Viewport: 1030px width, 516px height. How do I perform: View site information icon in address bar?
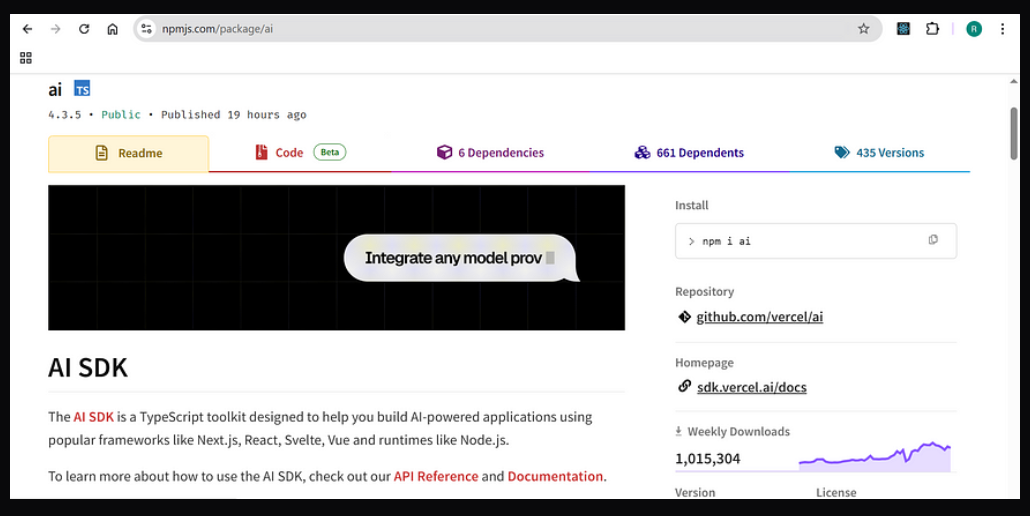146,29
